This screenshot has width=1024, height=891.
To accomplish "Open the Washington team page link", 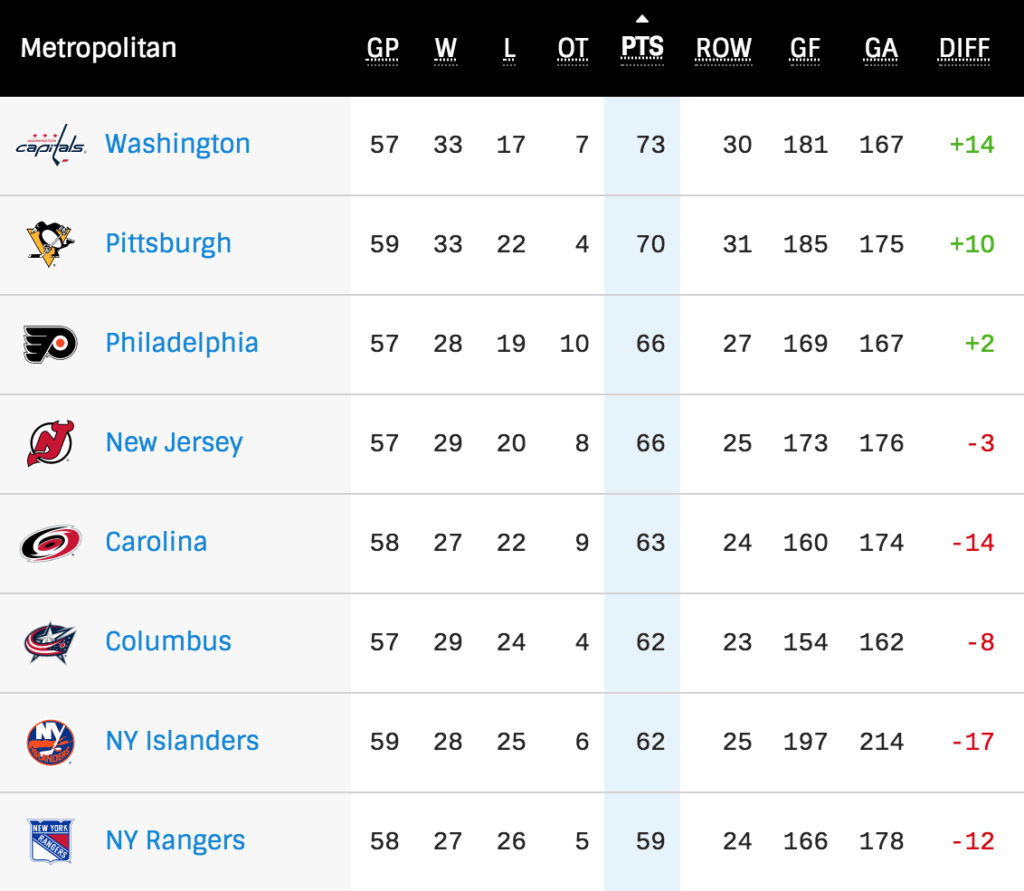I will point(177,144).
